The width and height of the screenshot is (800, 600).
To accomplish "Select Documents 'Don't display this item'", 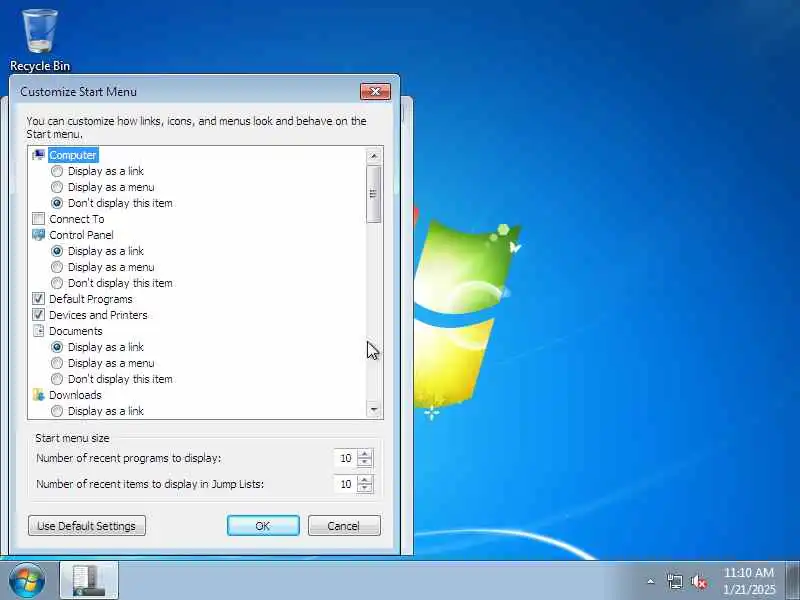I will [57, 379].
